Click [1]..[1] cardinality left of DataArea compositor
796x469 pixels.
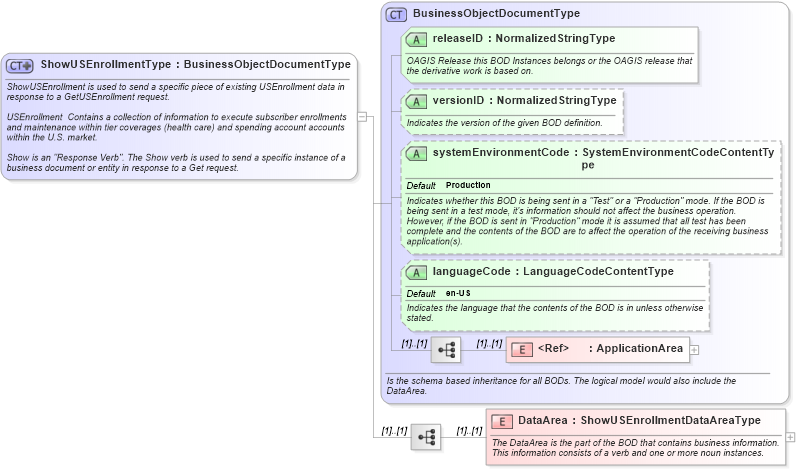[x=394, y=431]
